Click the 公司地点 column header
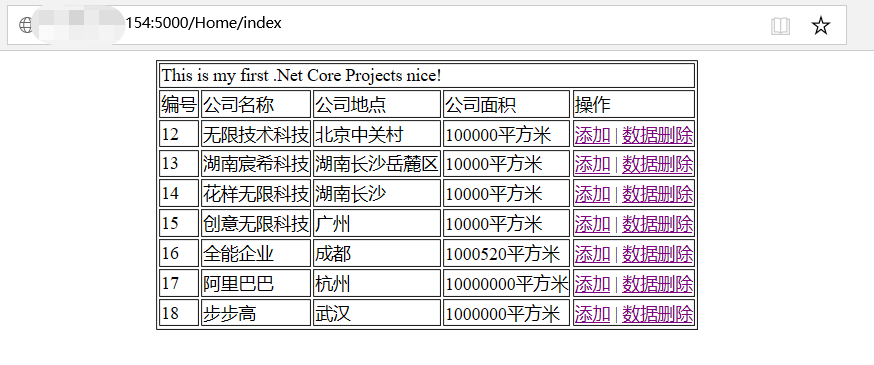This screenshot has width=874, height=365. point(377,104)
